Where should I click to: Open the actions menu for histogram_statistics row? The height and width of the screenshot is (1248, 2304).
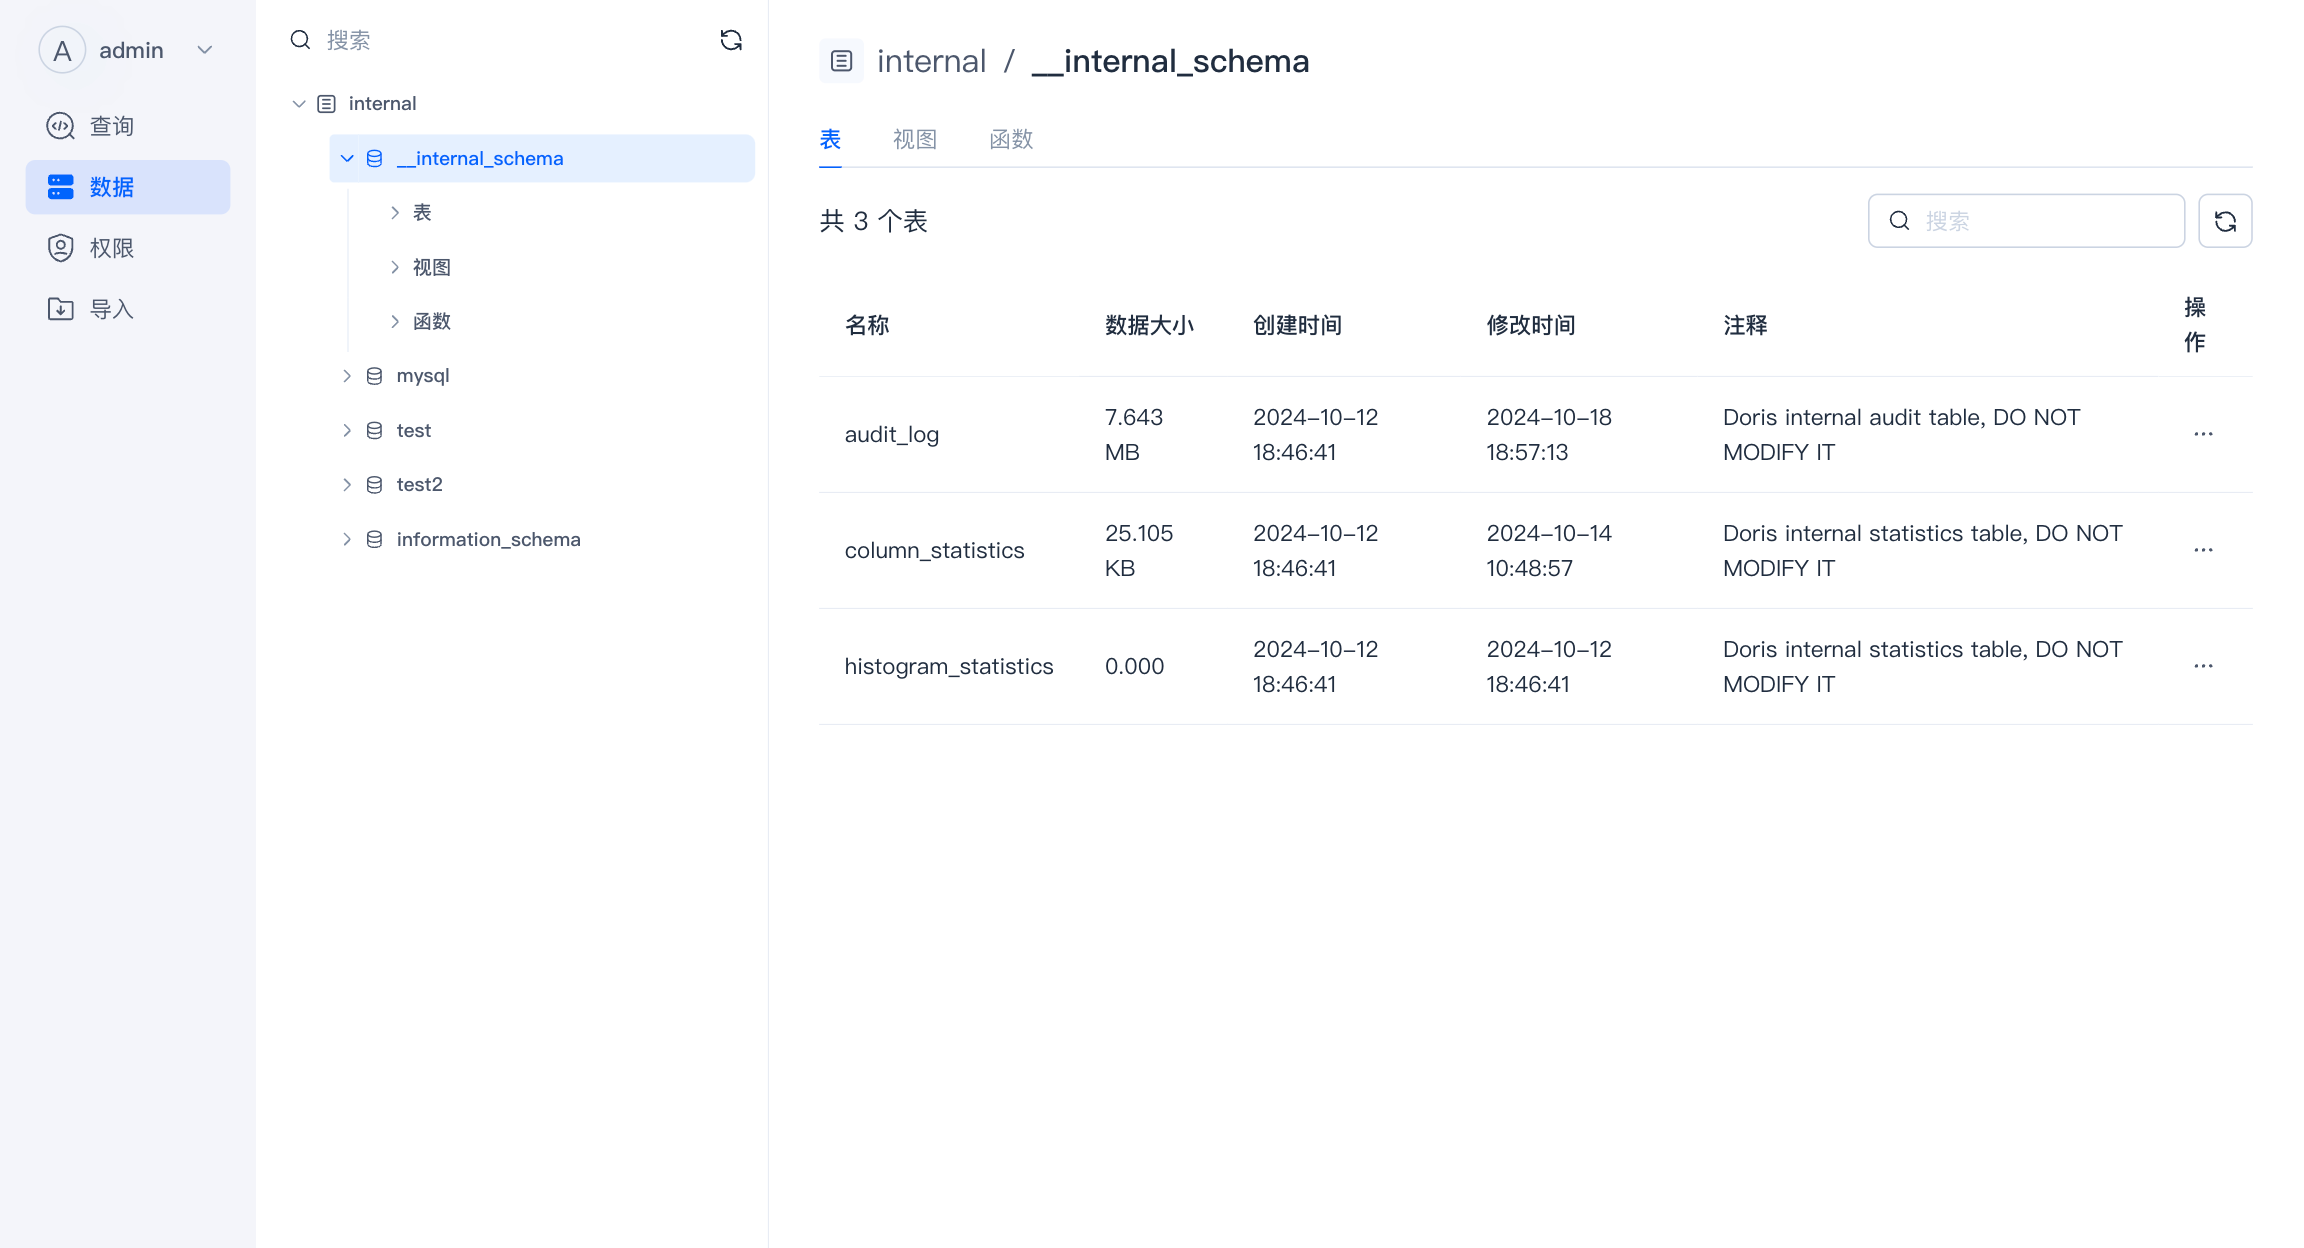coord(2204,666)
